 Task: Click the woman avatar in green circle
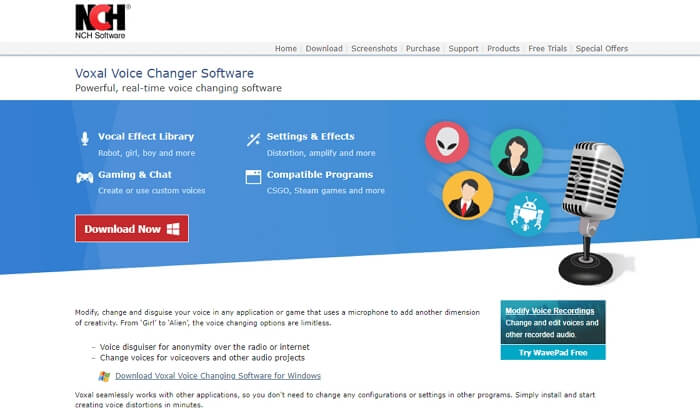516,154
